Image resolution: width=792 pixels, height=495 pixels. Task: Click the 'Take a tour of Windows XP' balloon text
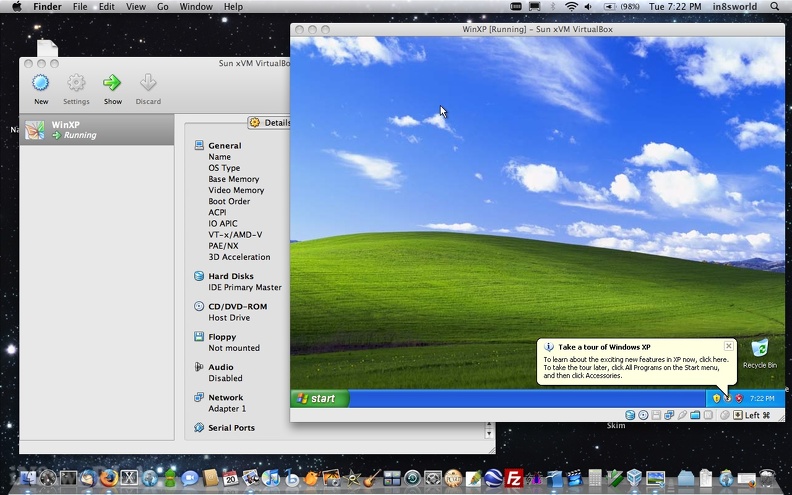tap(604, 347)
